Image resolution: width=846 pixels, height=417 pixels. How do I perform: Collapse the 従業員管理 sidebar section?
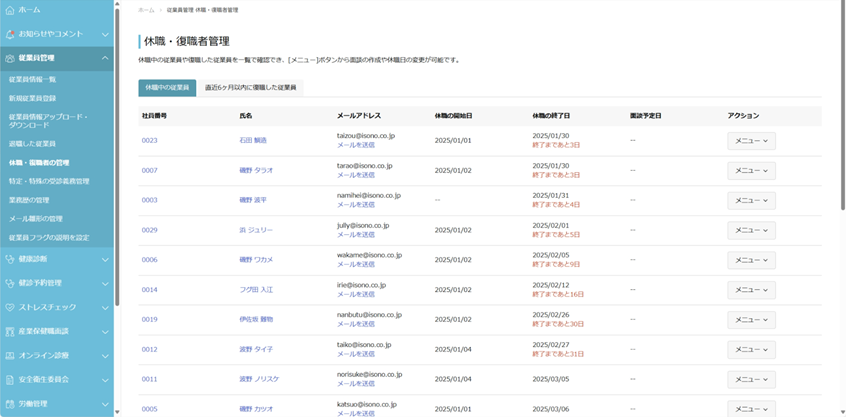pyautogui.click(x=105, y=58)
